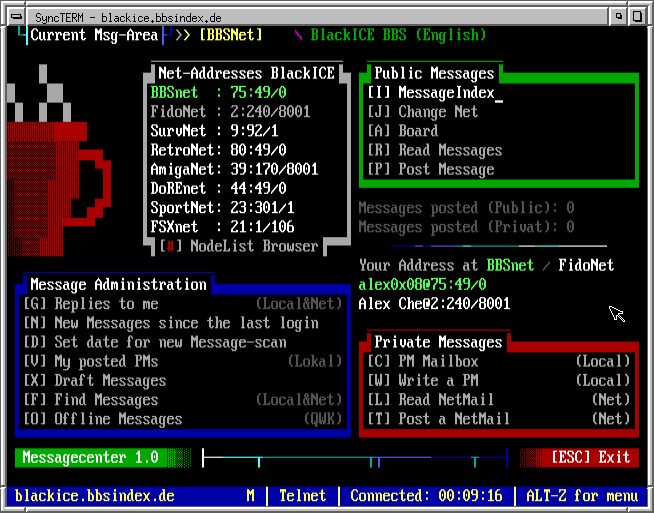Click the SportNet: 23:301/1 row

pos(223,208)
